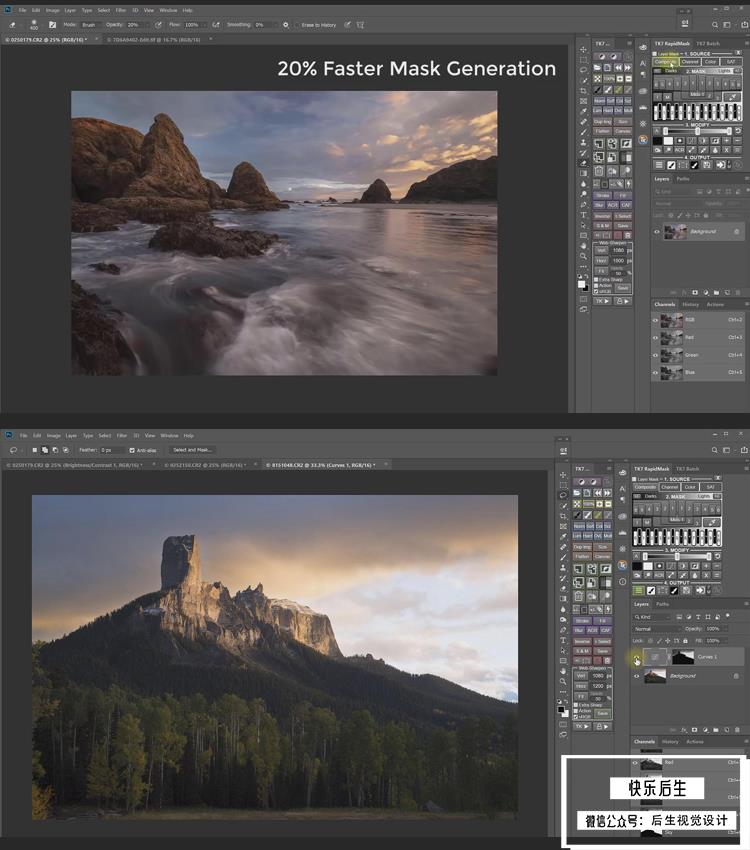Click the Color source button in the top RapidMask panel
Screen dimensions: 750x850
710,61
